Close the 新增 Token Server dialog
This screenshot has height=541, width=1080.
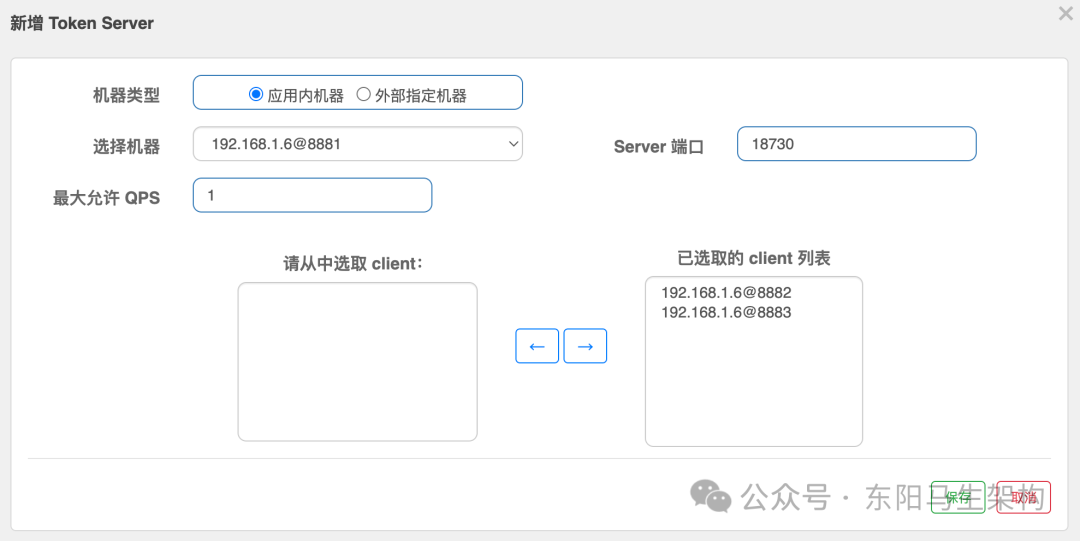tap(1066, 13)
